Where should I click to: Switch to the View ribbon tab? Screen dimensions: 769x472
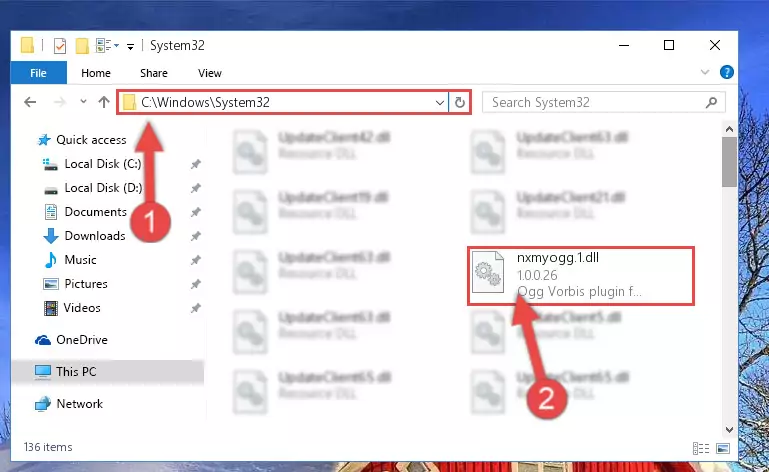pyautogui.click(x=209, y=73)
